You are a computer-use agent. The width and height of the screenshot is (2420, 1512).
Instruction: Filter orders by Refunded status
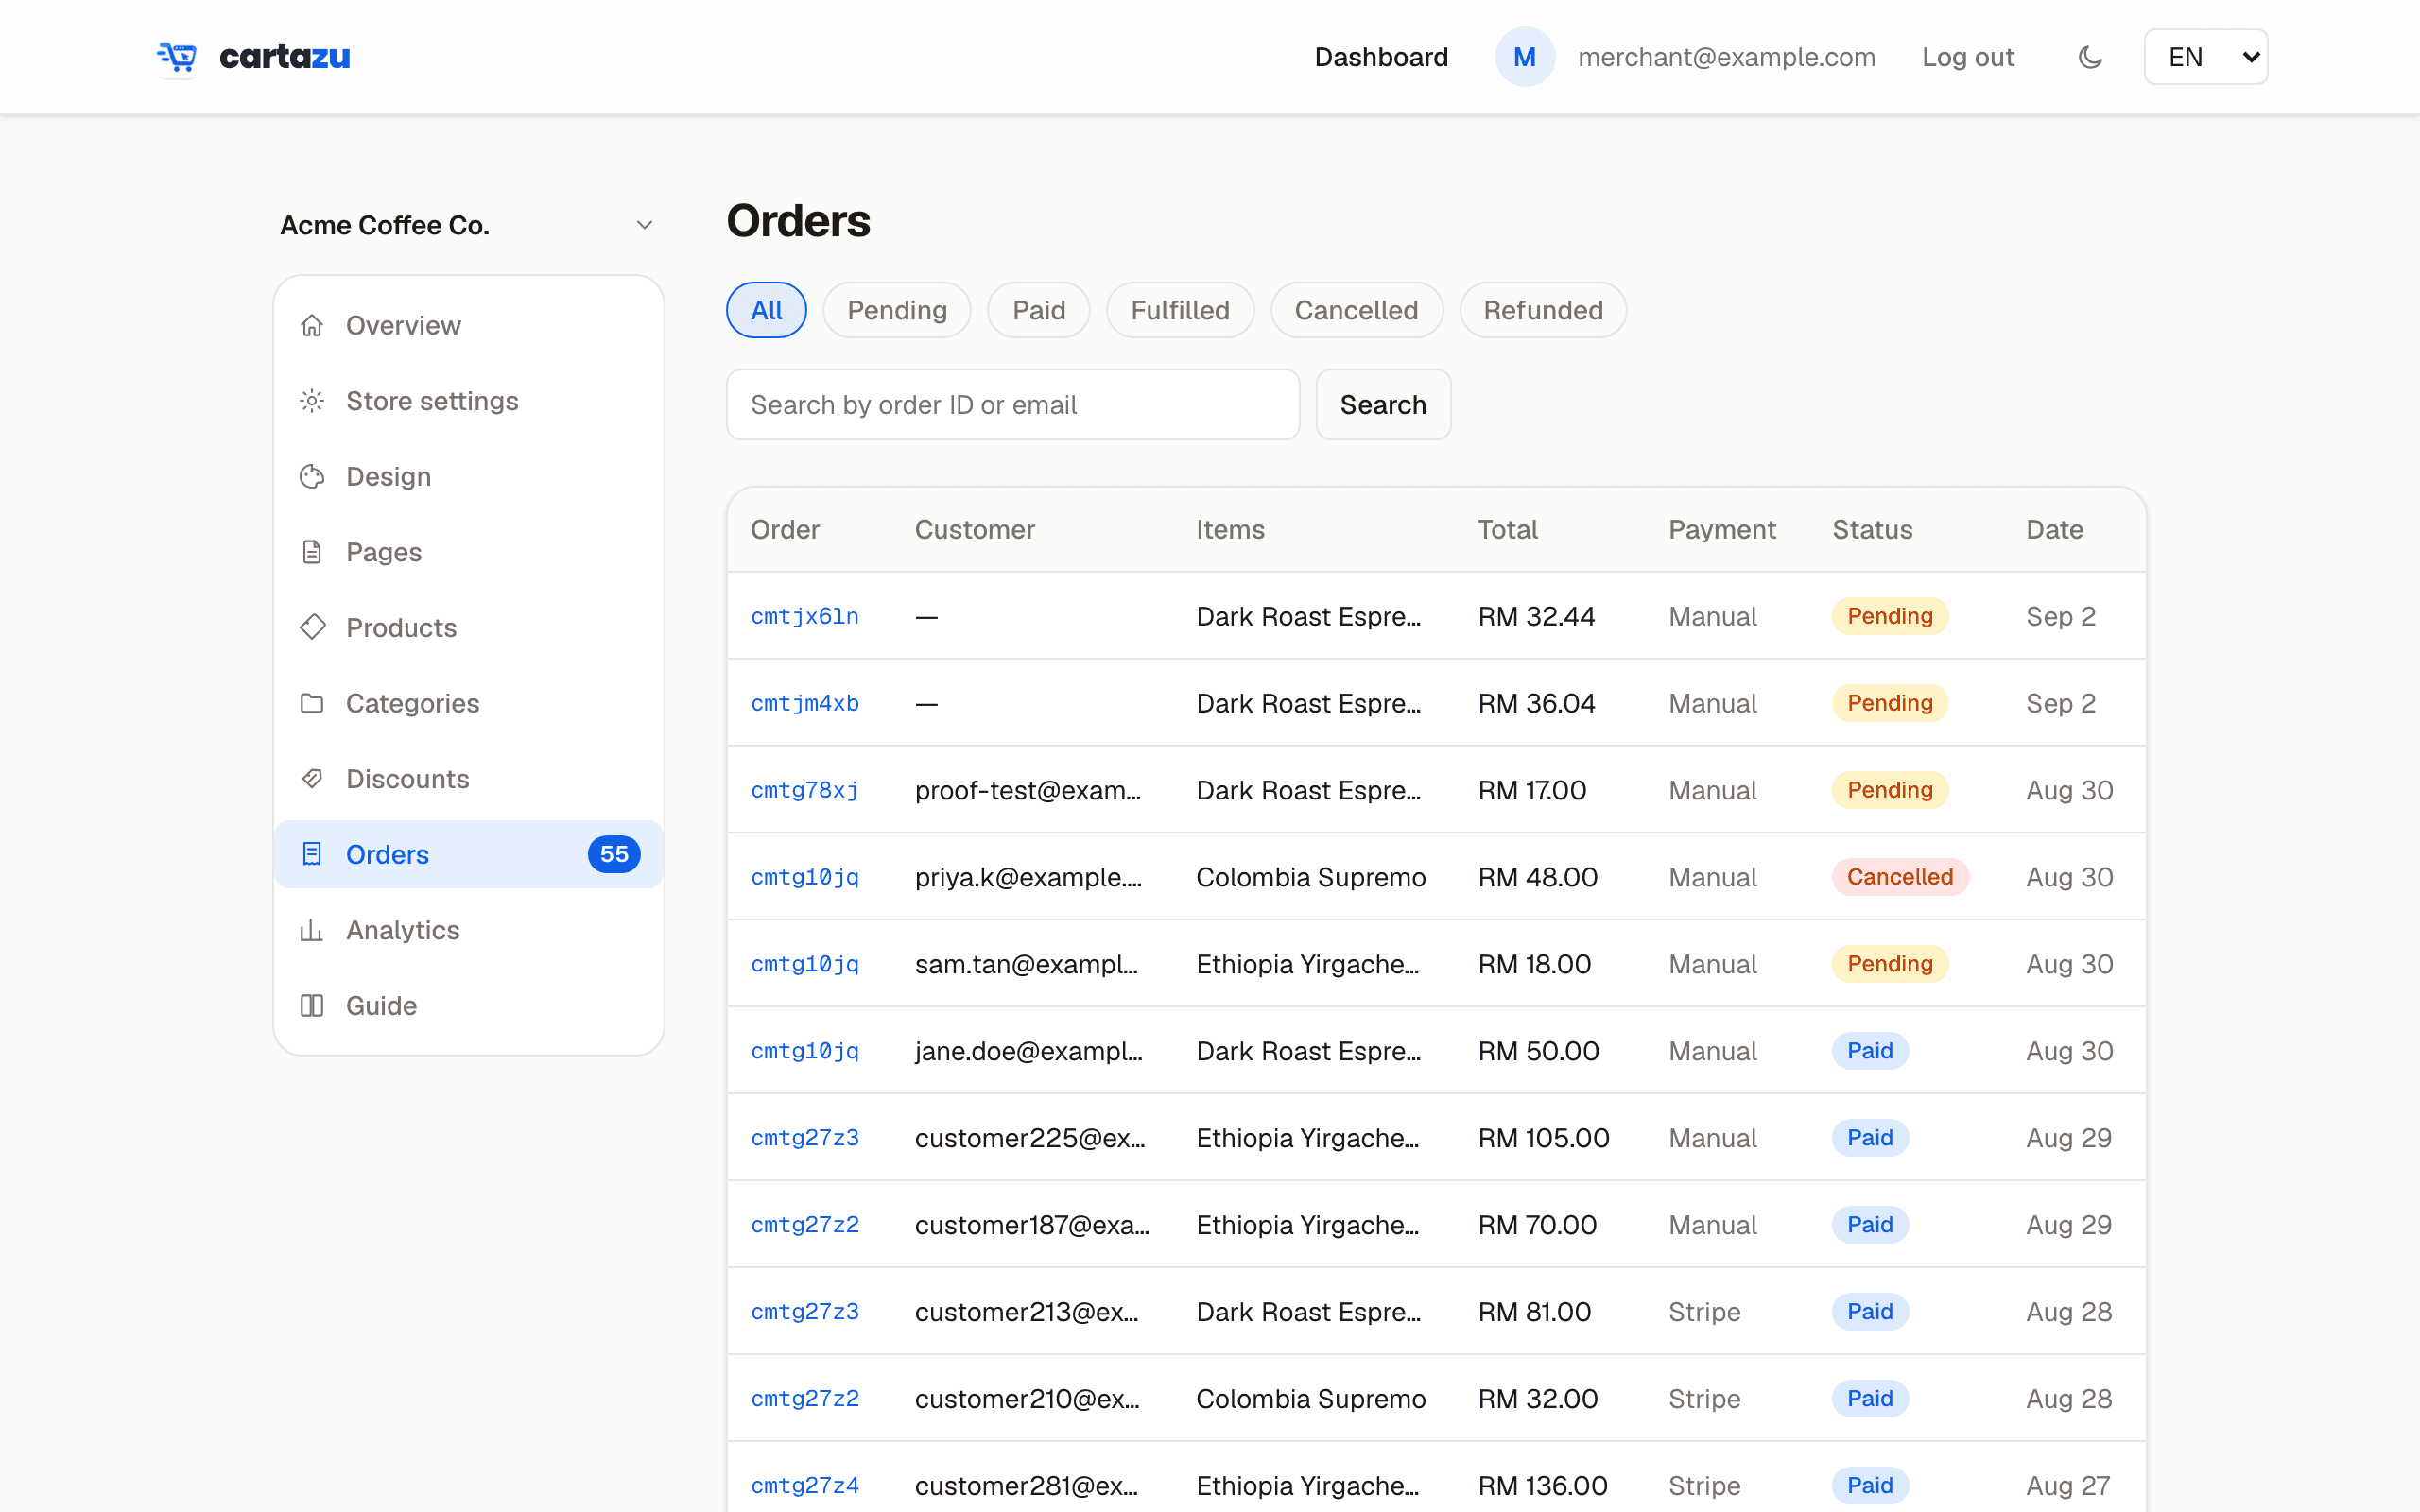1543,310
